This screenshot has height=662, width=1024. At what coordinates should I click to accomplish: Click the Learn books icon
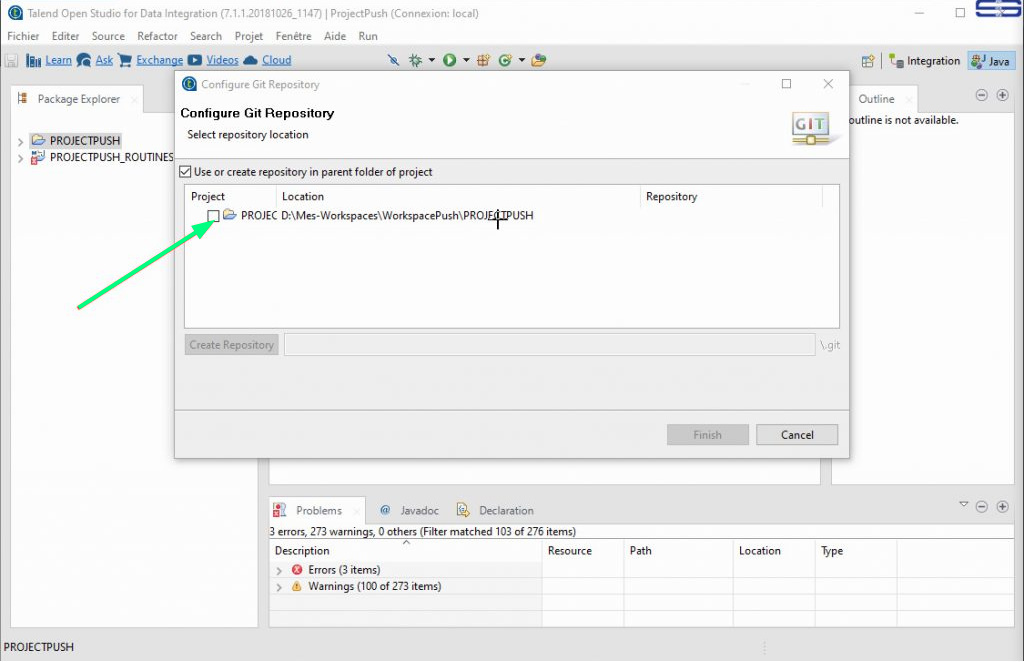tap(34, 61)
